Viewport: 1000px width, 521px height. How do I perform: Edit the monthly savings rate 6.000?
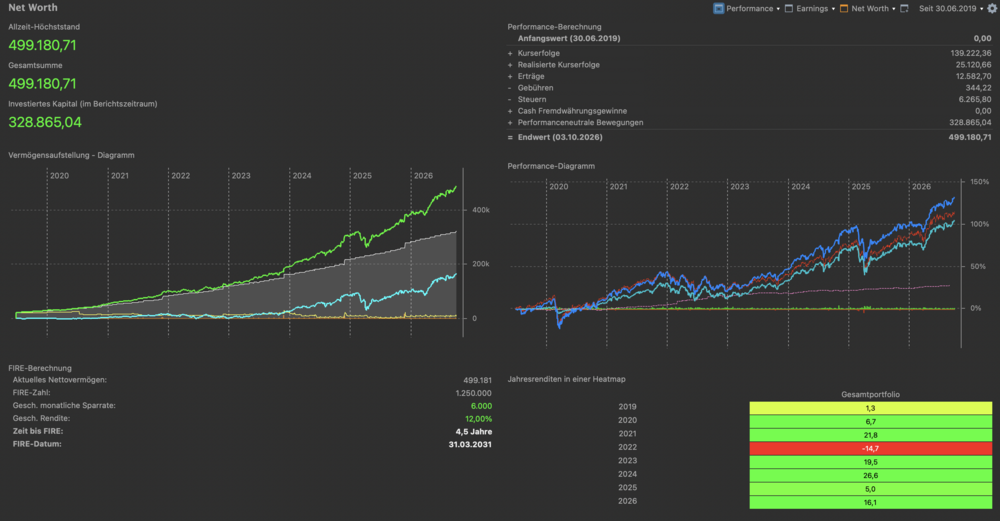pyautogui.click(x=481, y=406)
